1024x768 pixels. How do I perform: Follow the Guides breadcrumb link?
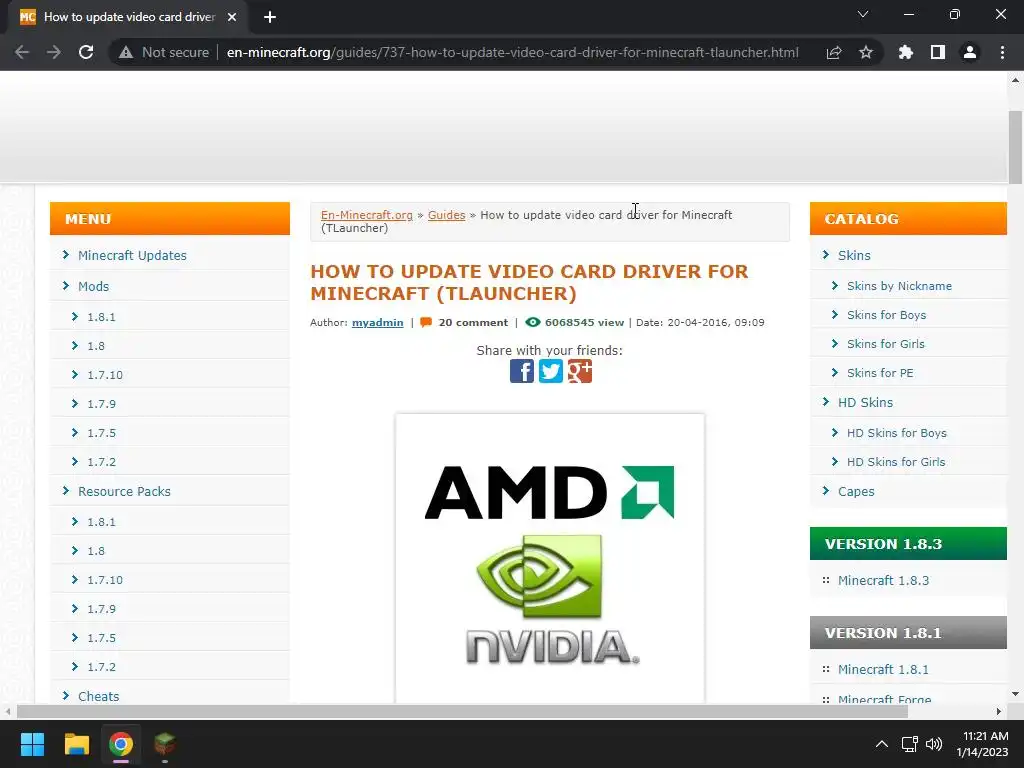pos(447,215)
